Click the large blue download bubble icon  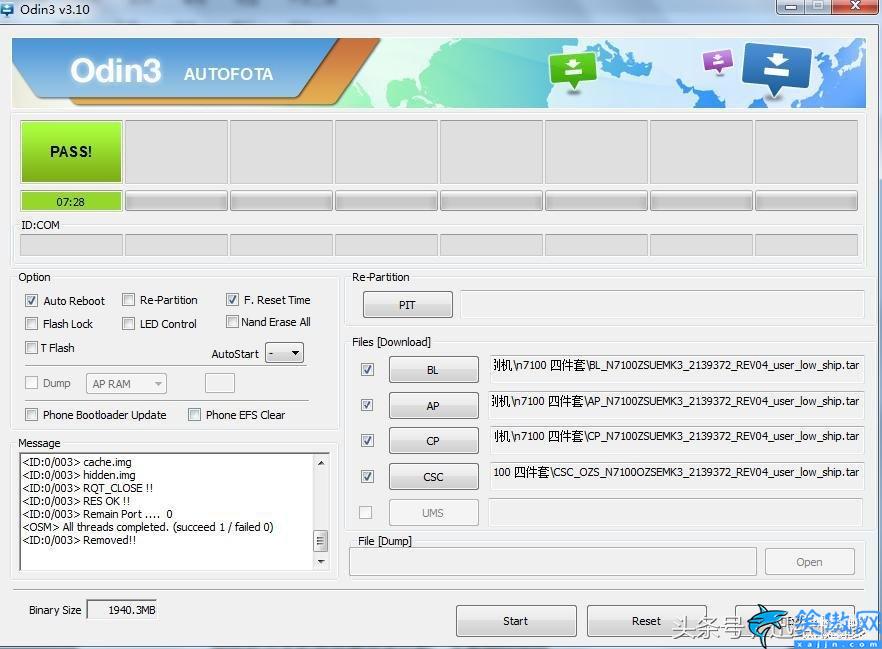click(x=776, y=69)
